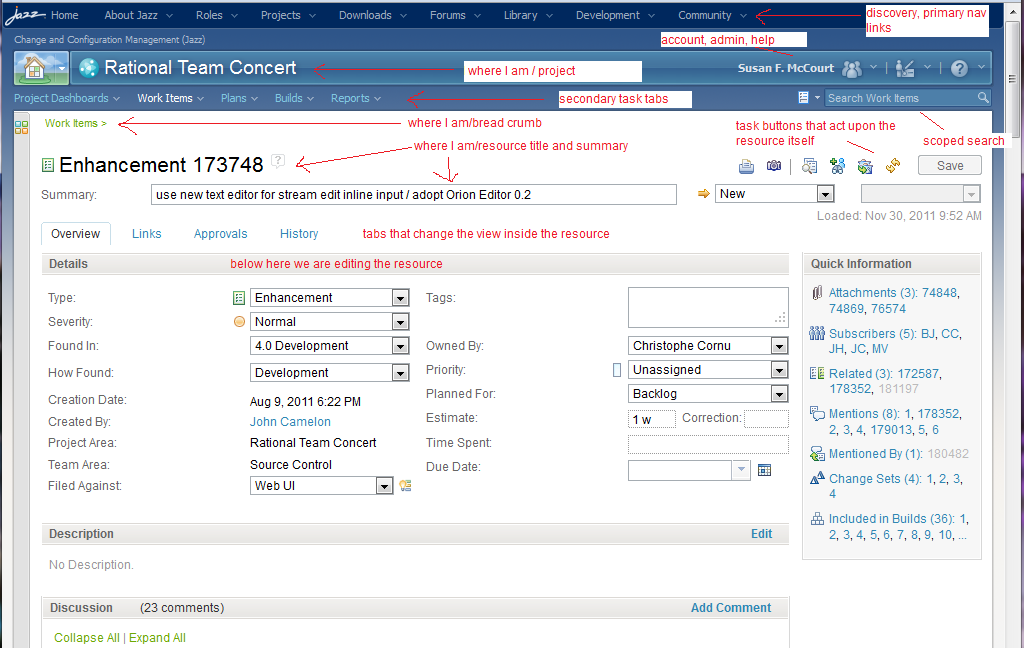Click the grid icon left of breadcrumb
Viewport: 1024px width, 648px height.
pos(22,127)
